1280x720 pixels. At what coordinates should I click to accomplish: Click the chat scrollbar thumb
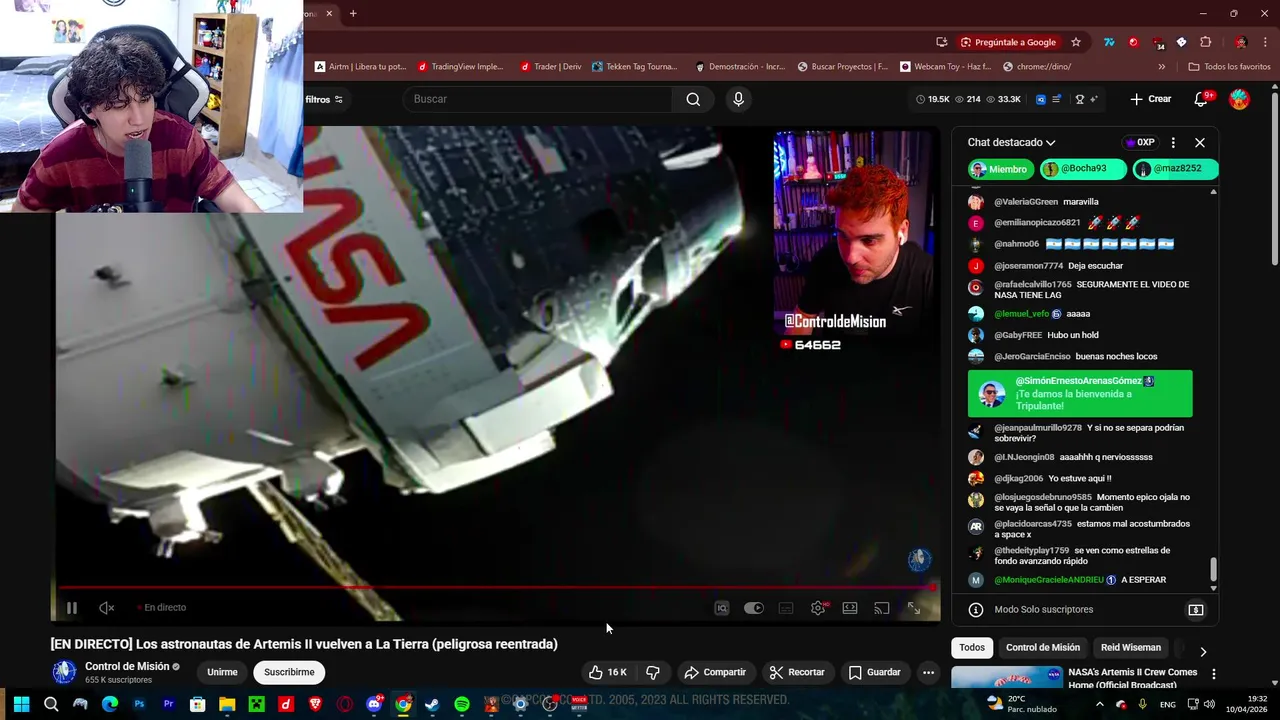click(1214, 569)
